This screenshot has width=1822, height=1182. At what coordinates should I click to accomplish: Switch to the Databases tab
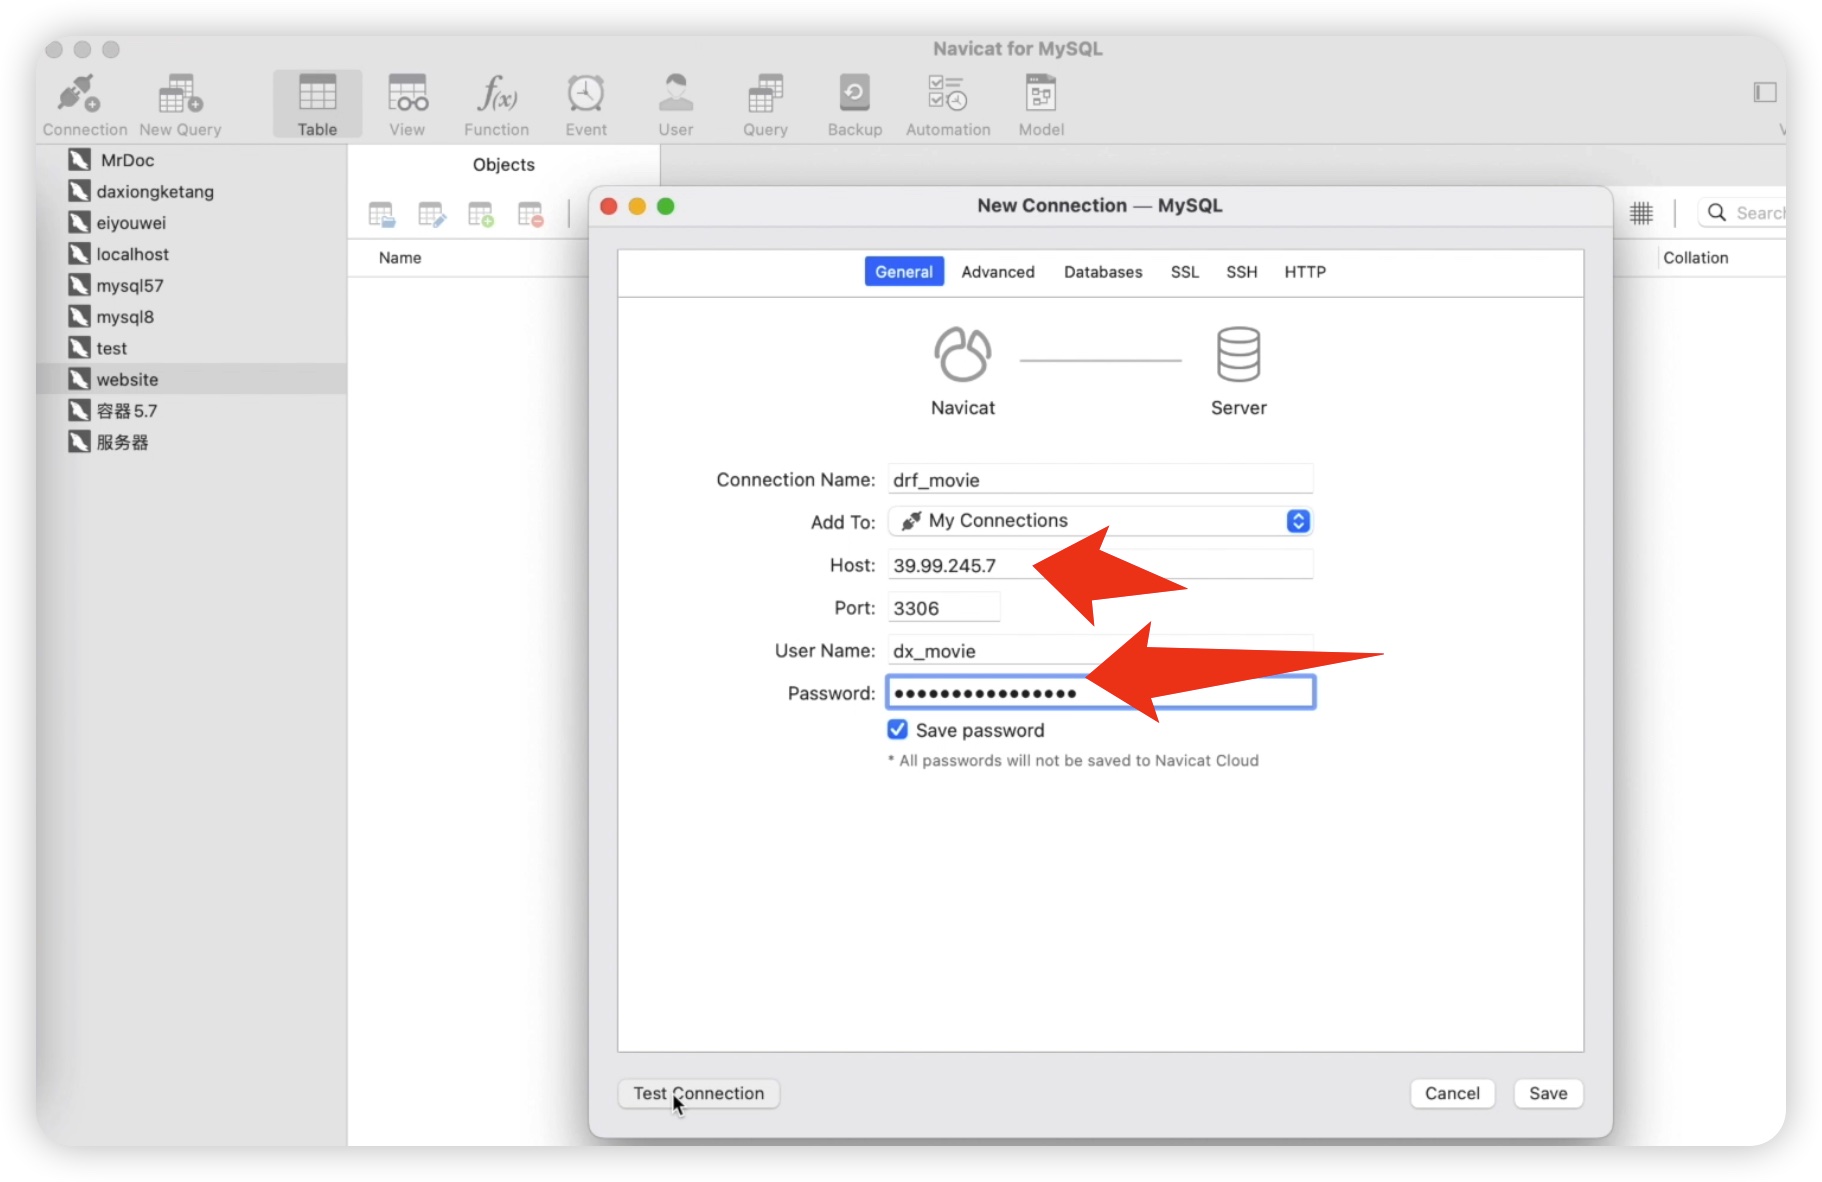pos(1103,272)
